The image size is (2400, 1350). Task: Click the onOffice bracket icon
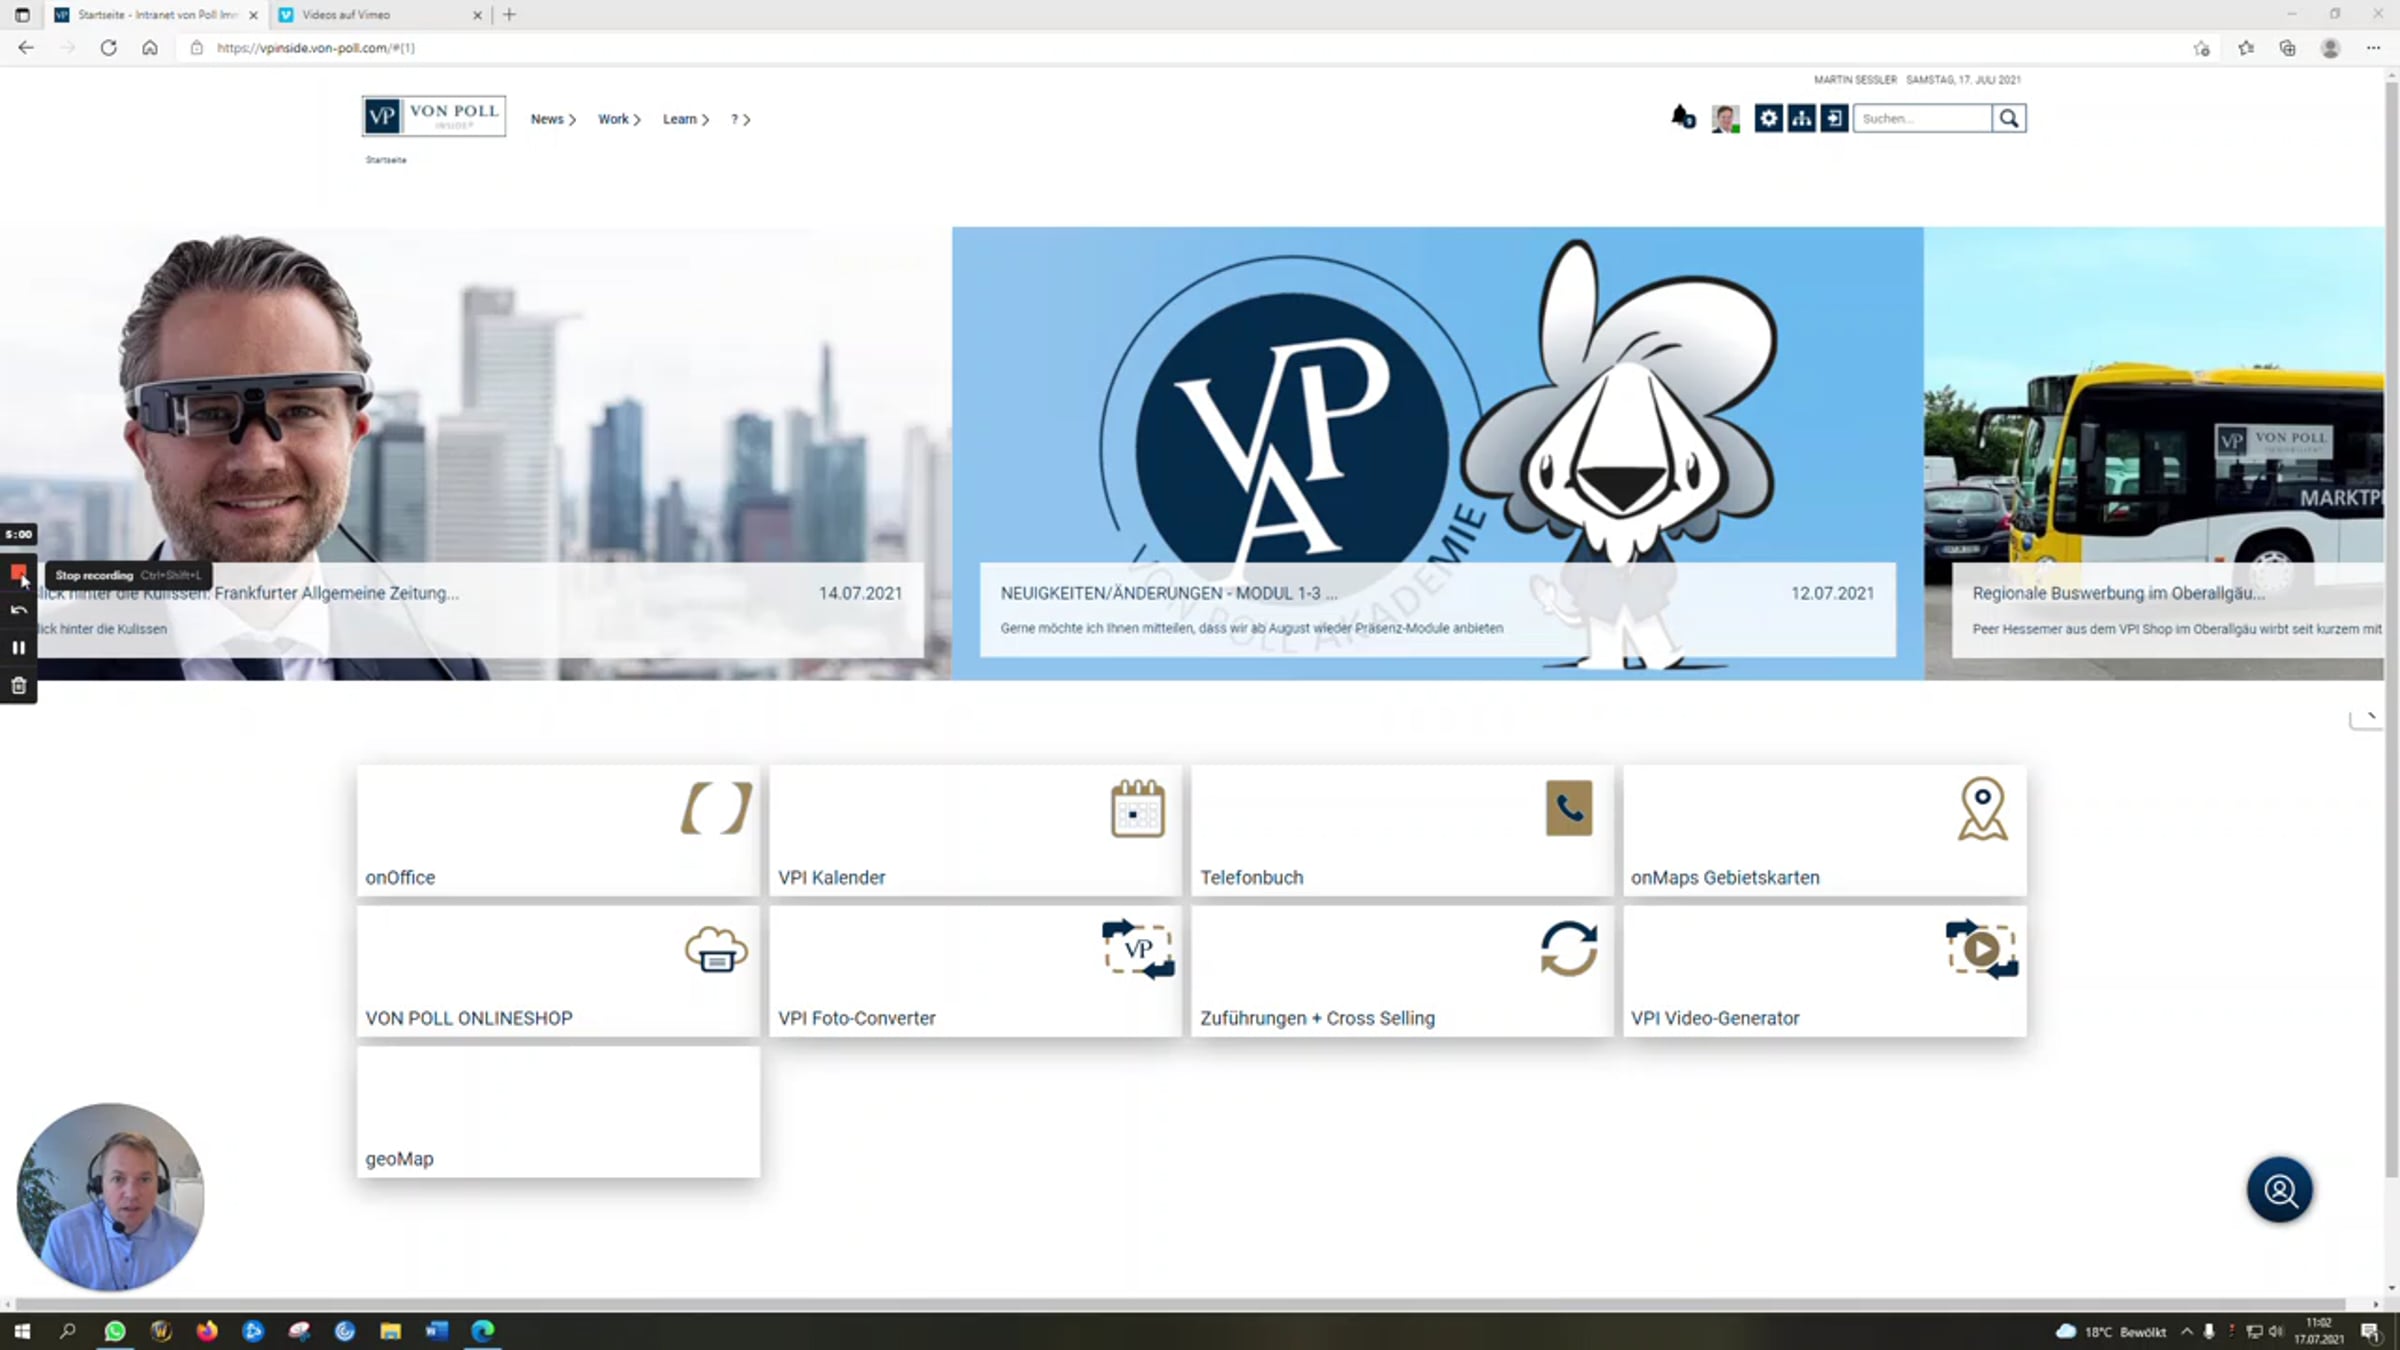716,808
